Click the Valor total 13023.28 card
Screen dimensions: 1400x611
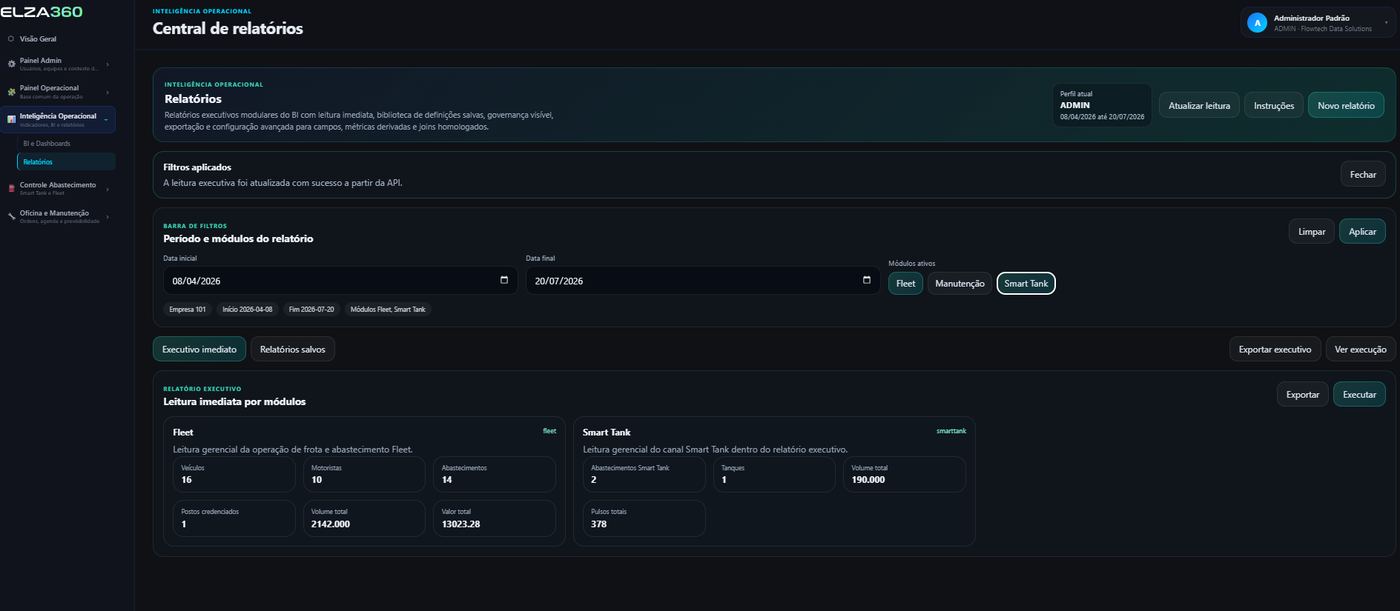[494, 518]
